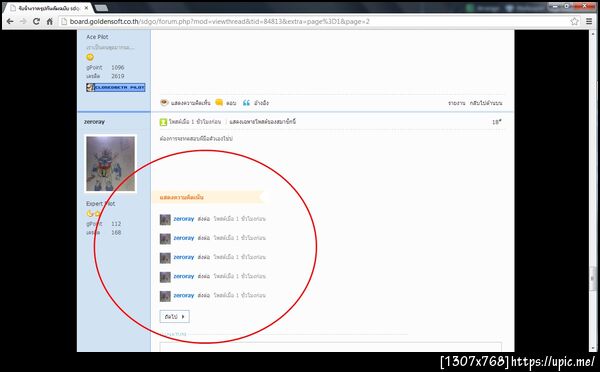This screenshot has width=600, height=372.
Task: Click the Ace Pilot rank text
Action: coord(97,37)
